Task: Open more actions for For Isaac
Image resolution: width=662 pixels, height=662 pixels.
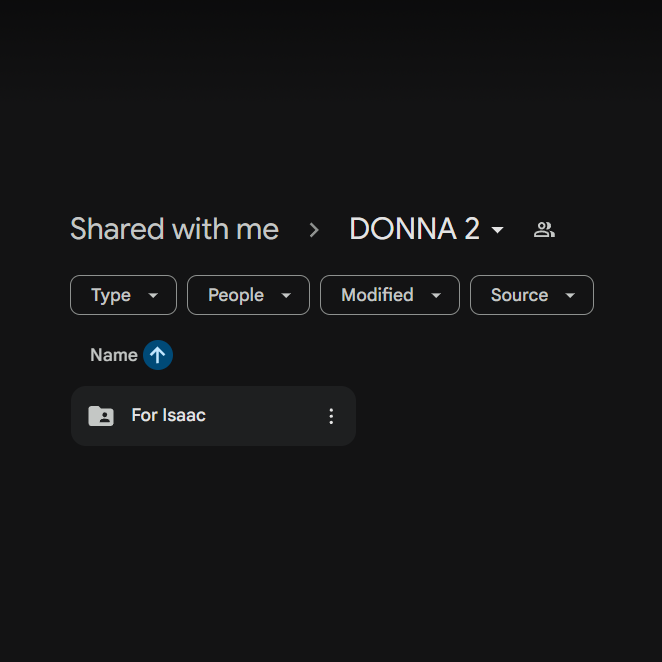Action: tap(331, 416)
